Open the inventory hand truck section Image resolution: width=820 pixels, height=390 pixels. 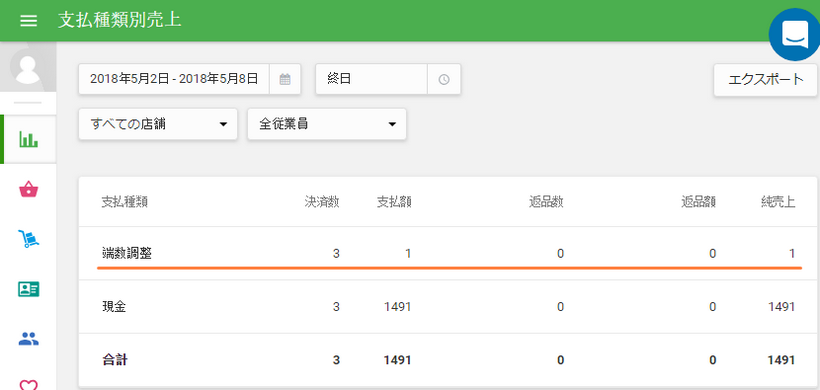tap(28, 238)
